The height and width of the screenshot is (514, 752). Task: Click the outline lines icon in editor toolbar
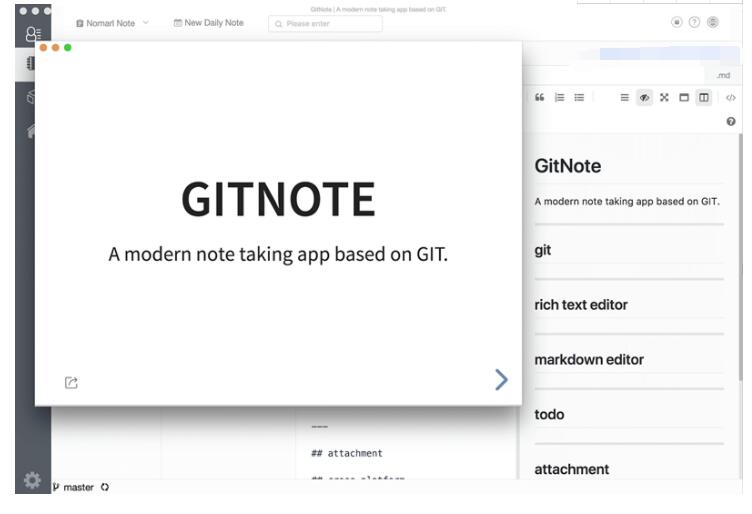[624, 97]
